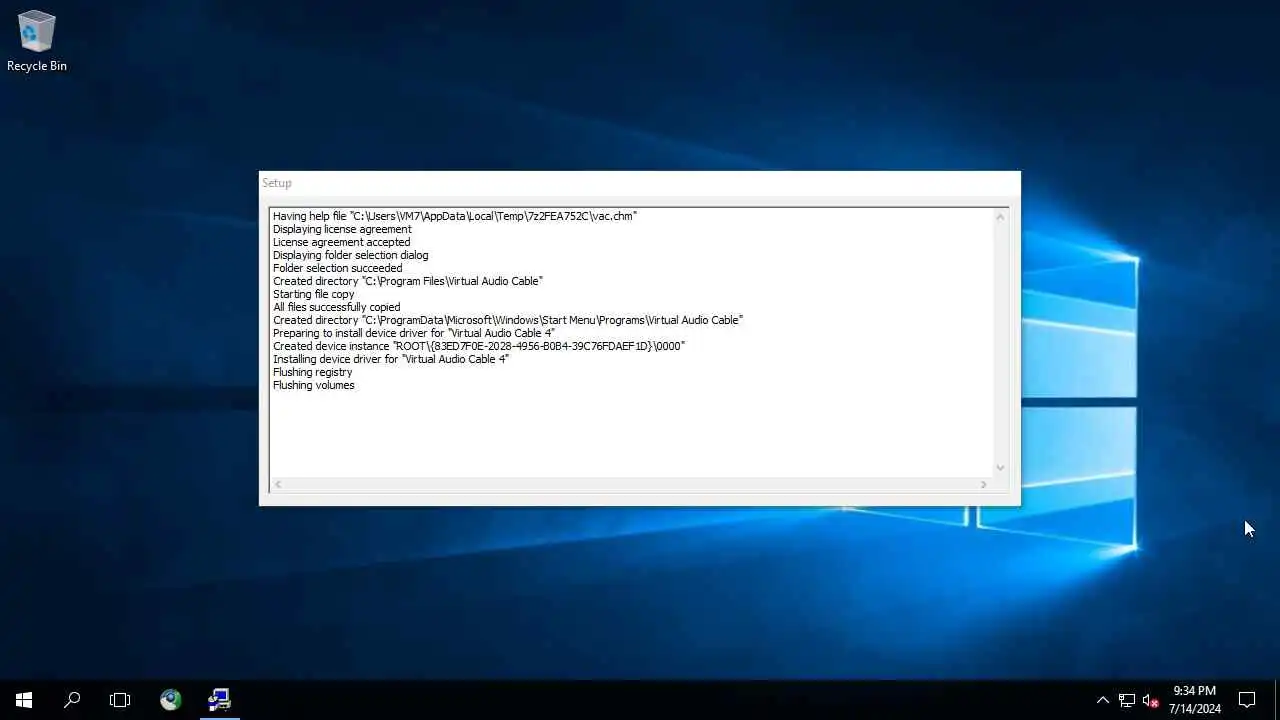Open the Action Center notifications icon
The image size is (1280, 720).
(x=1247, y=700)
